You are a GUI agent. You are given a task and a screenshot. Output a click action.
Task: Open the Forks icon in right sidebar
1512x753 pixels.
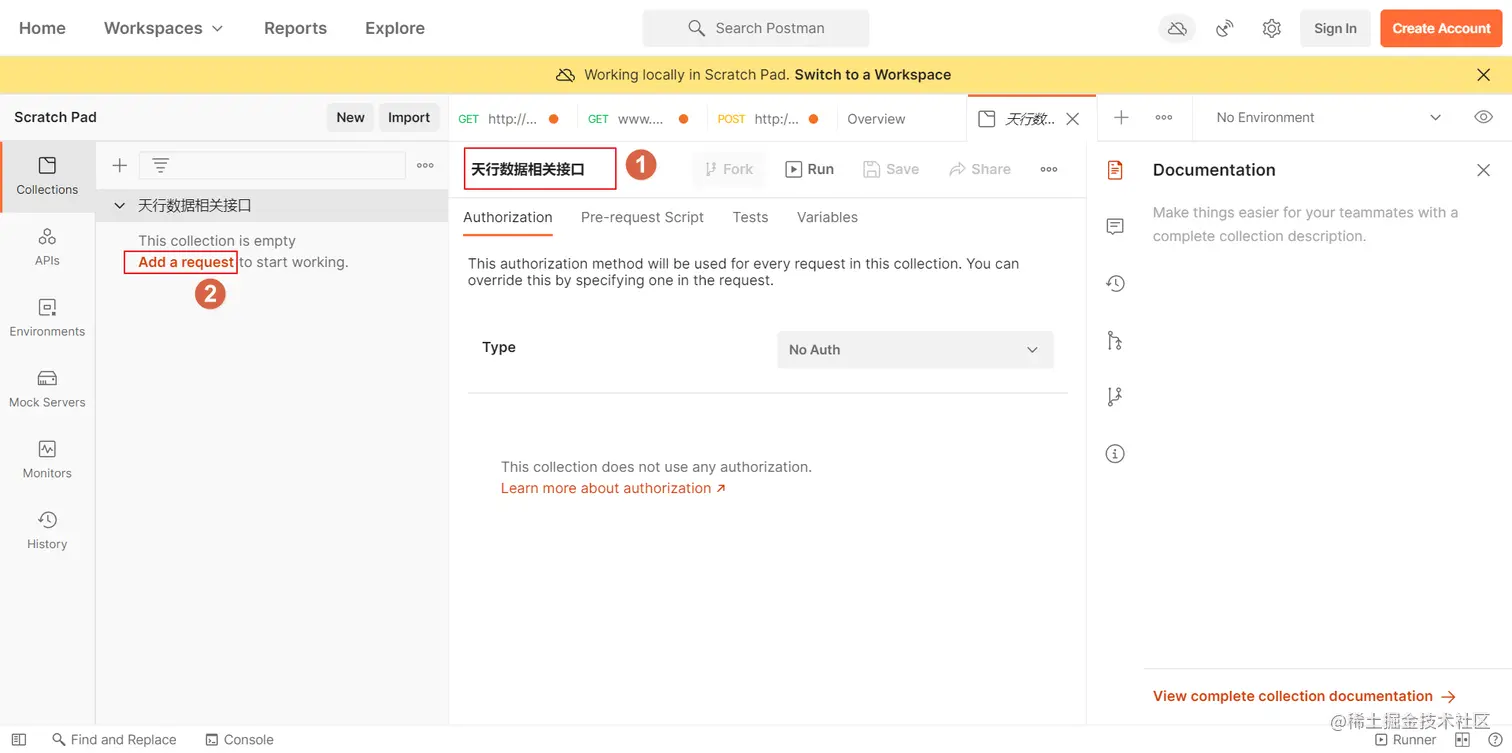point(1115,397)
